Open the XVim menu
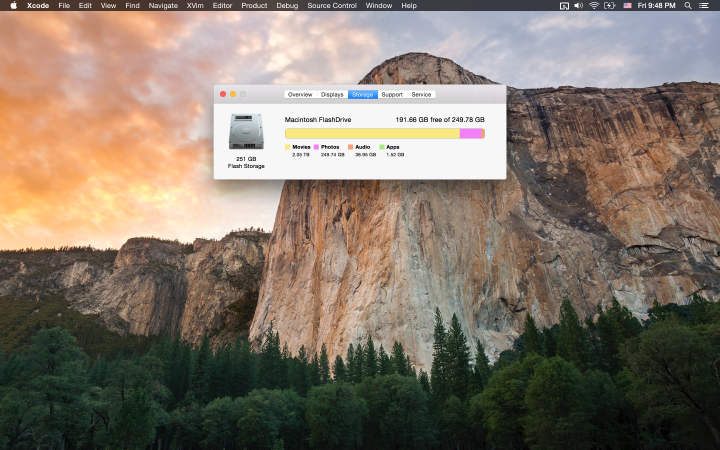 pos(195,6)
